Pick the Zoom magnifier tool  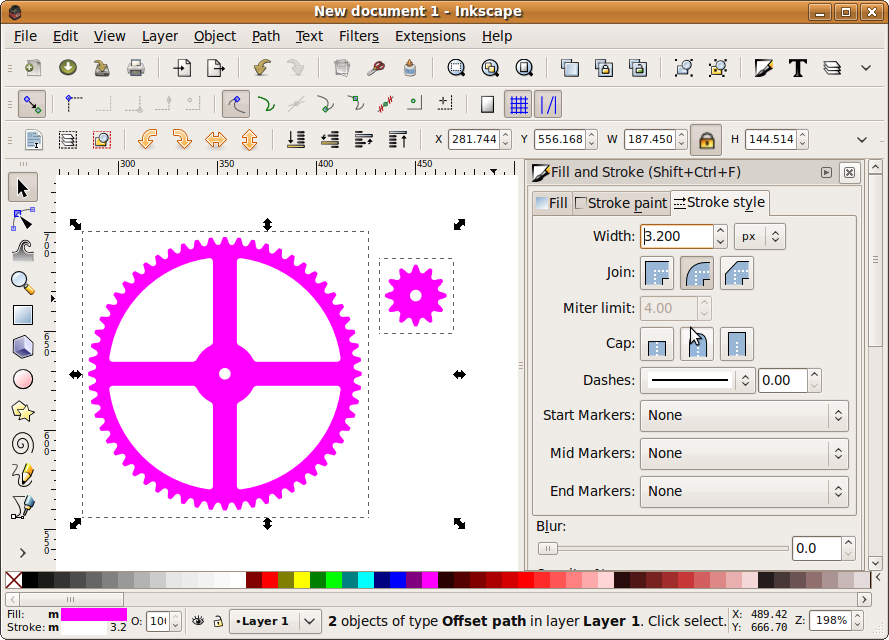coord(23,283)
